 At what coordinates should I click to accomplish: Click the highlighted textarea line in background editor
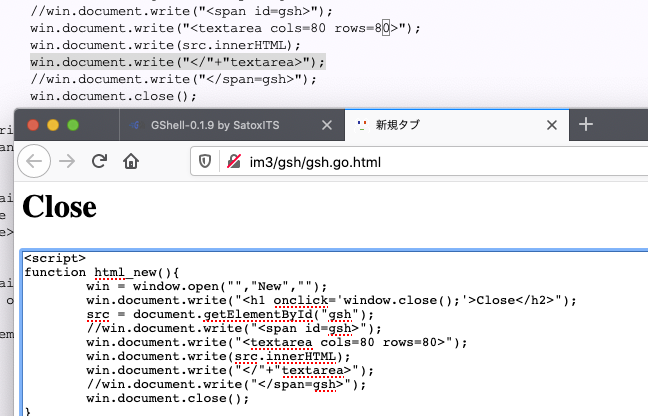[177, 62]
